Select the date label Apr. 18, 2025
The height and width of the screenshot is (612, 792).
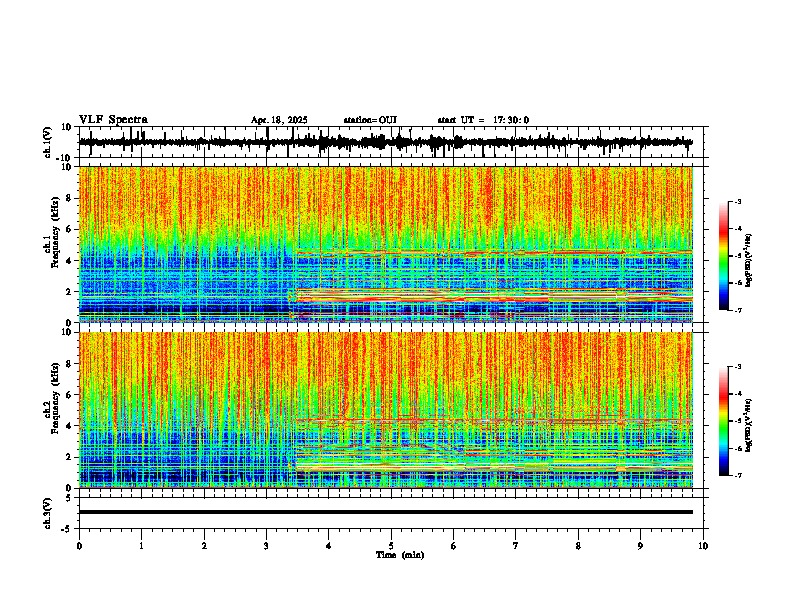pos(279,120)
